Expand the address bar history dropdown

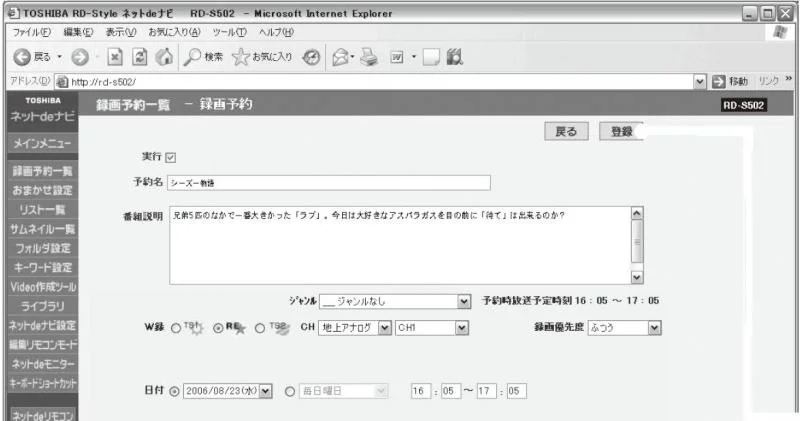click(700, 81)
